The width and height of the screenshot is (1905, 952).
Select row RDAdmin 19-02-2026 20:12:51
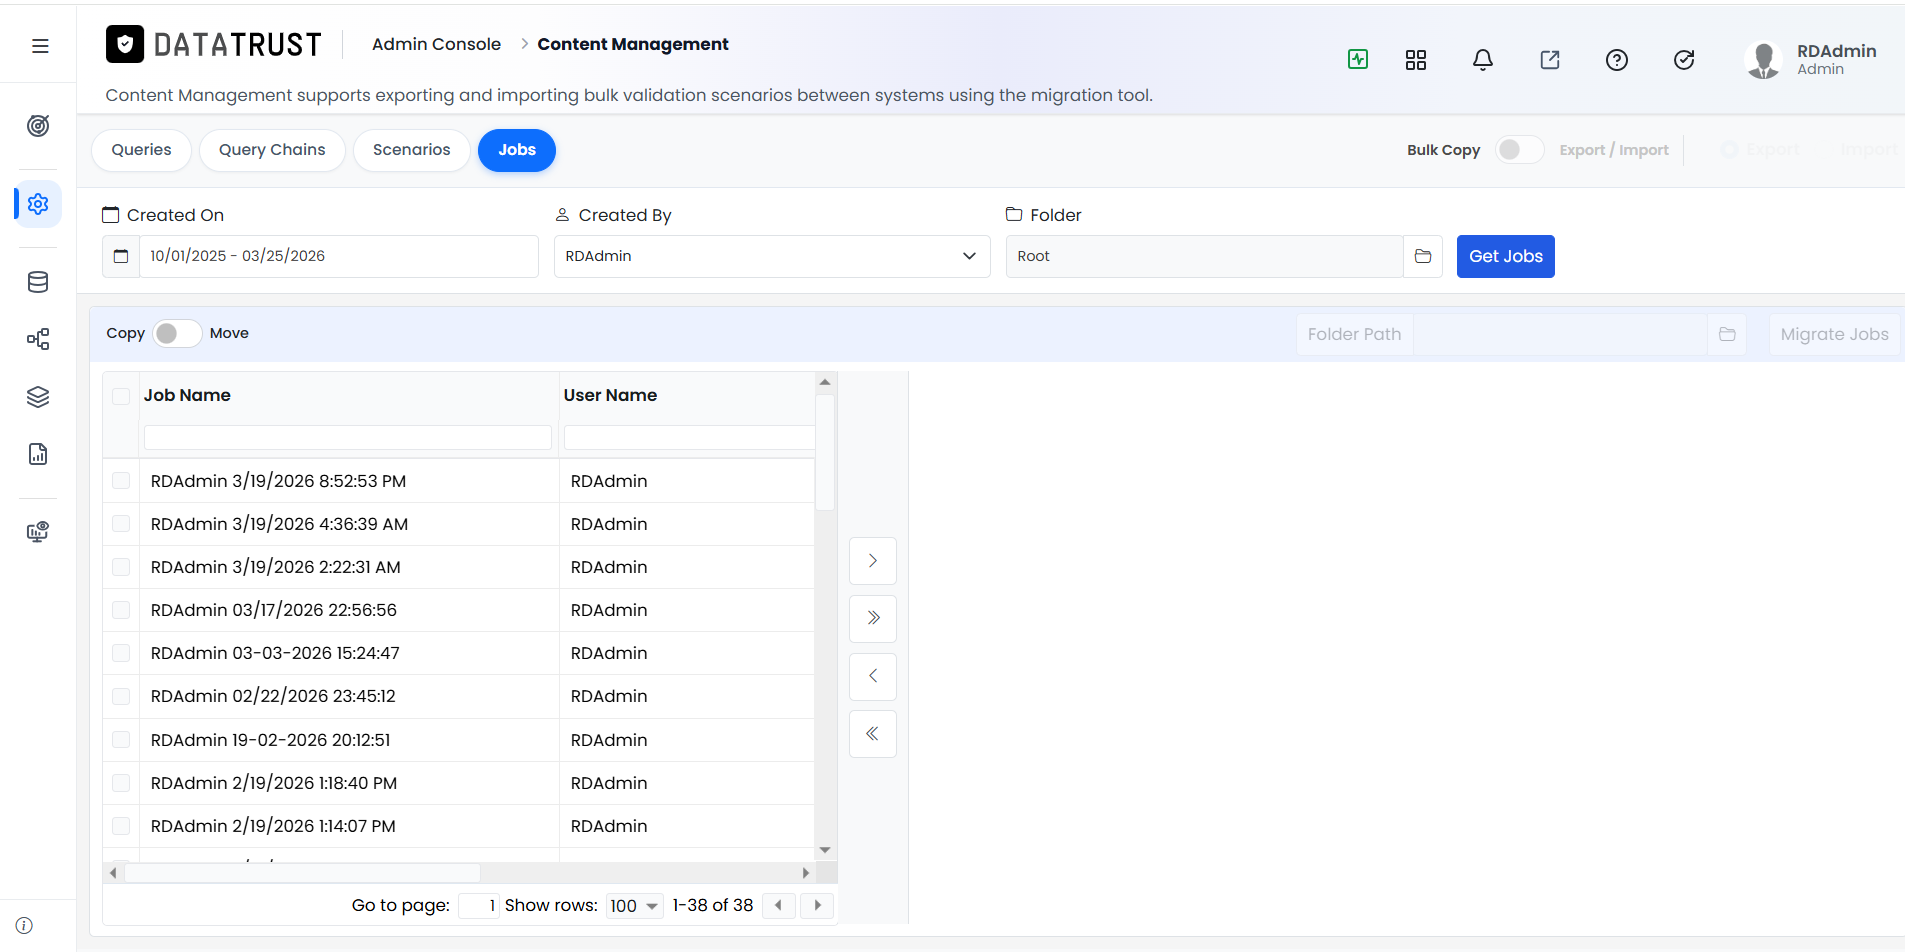click(459, 740)
